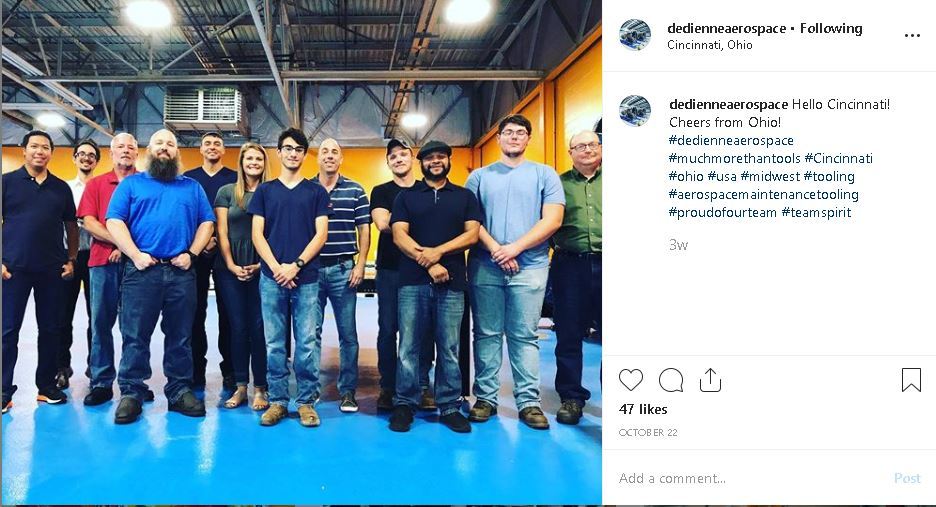Open the #proudofourteam hashtag
The image size is (936, 507).
tap(722, 212)
